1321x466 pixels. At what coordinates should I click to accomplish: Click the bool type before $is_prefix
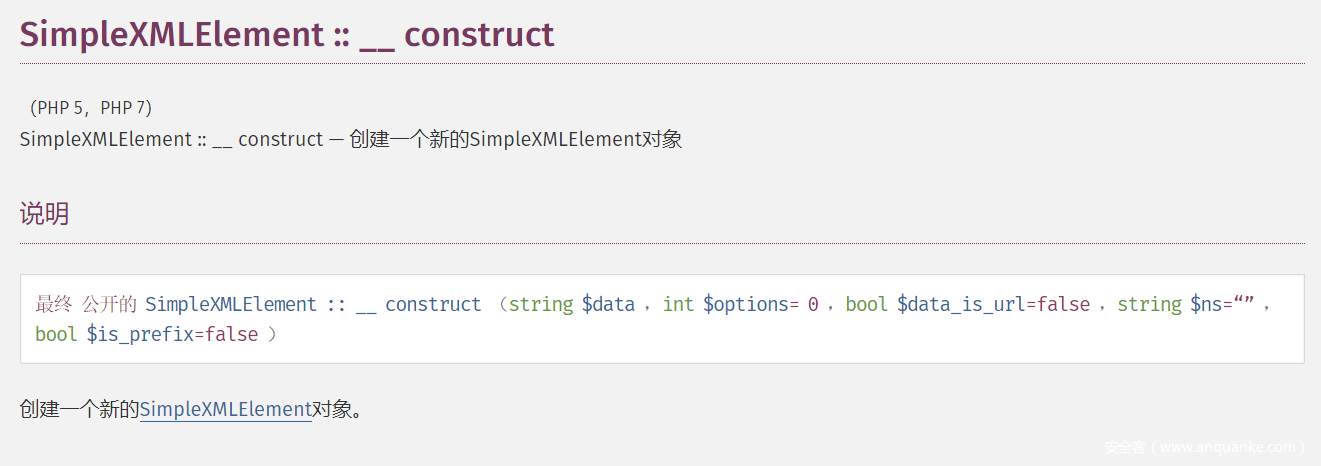click(x=56, y=334)
